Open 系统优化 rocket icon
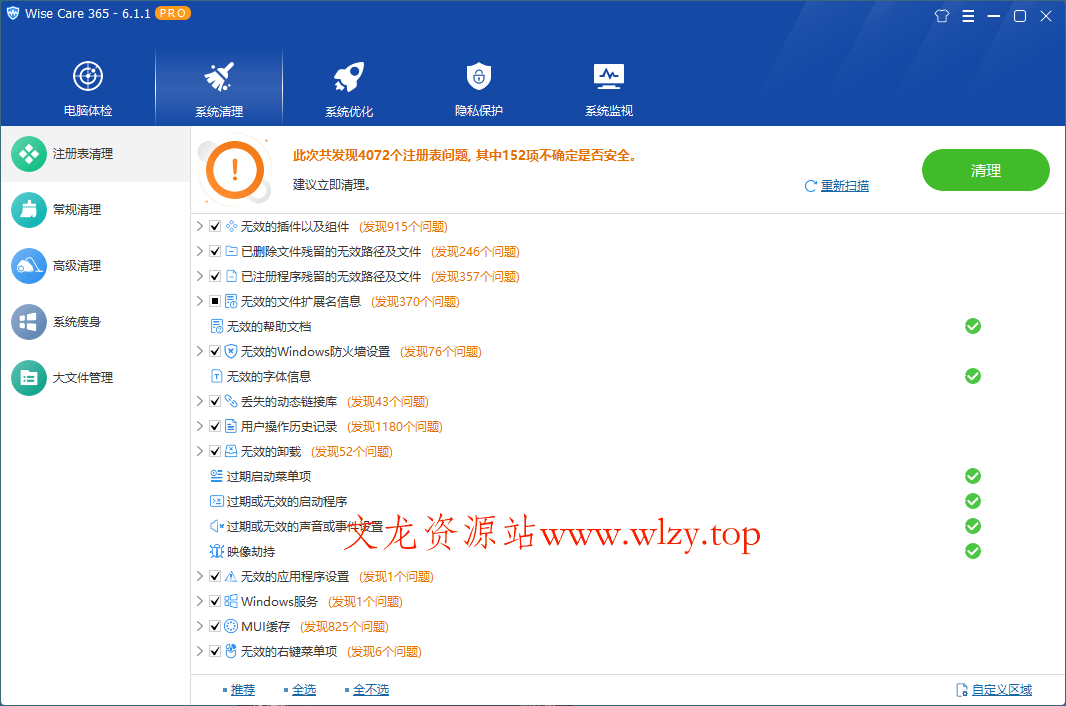Image resolution: width=1066 pixels, height=706 pixels. point(348,74)
